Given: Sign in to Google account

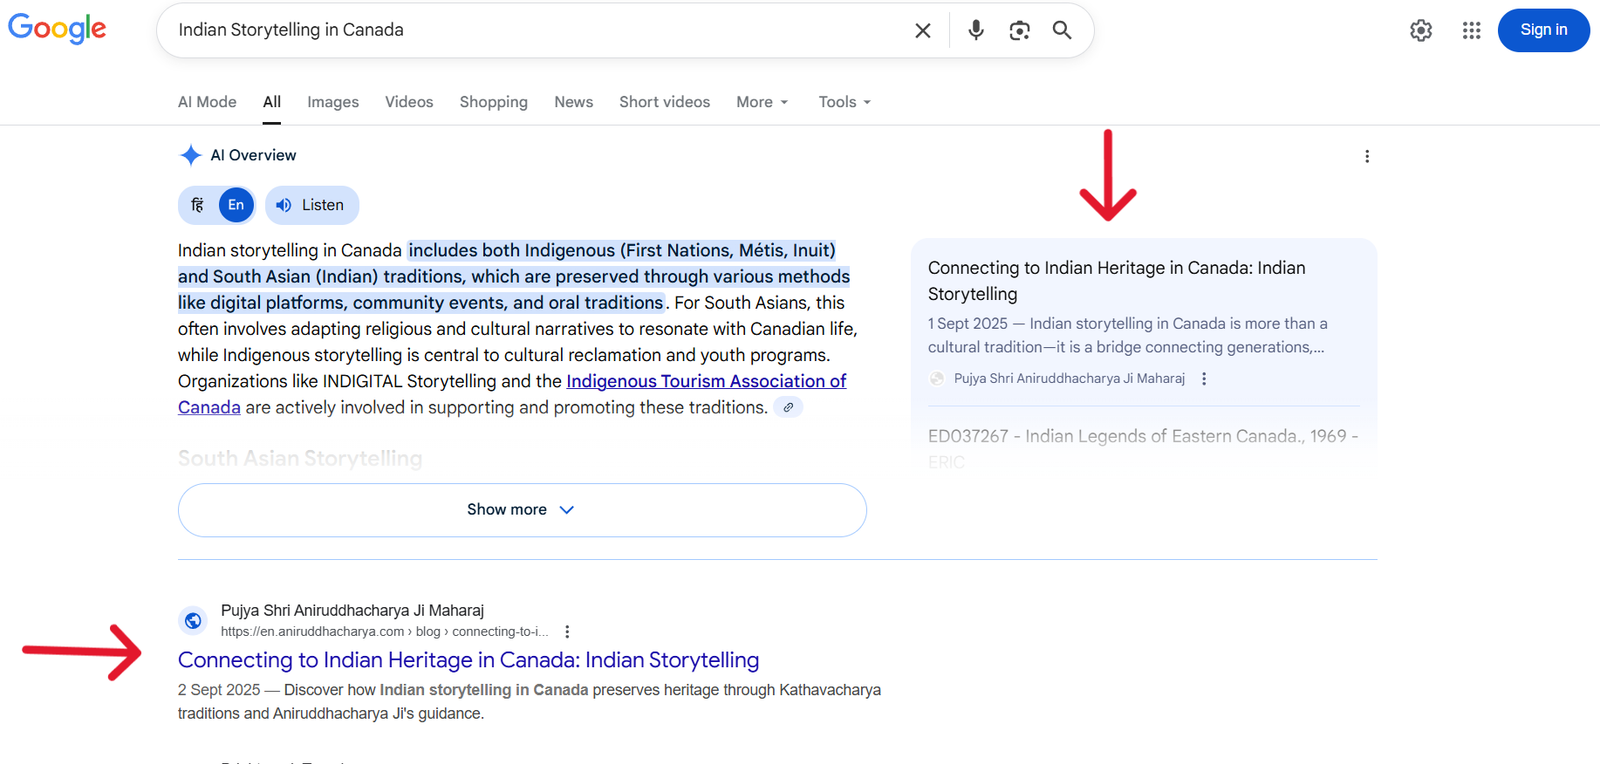Looking at the screenshot, I should [x=1543, y=30].
